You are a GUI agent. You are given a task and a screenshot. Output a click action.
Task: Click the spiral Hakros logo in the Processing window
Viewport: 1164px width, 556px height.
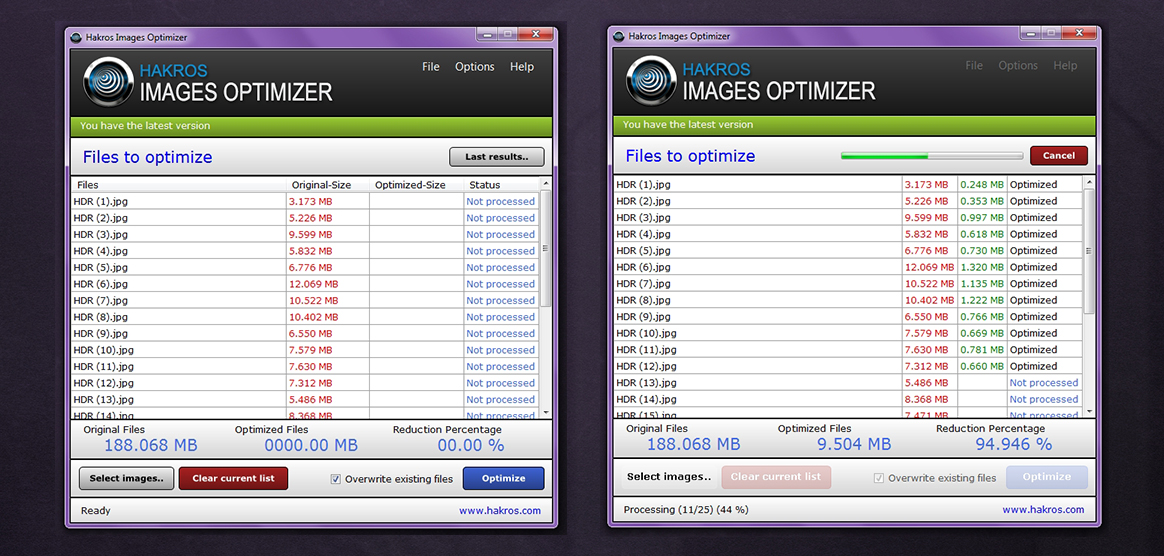click(651, 81)
